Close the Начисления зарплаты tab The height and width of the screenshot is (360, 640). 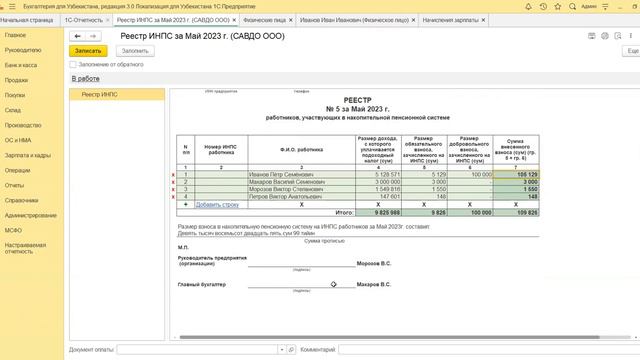click(483, 20)
